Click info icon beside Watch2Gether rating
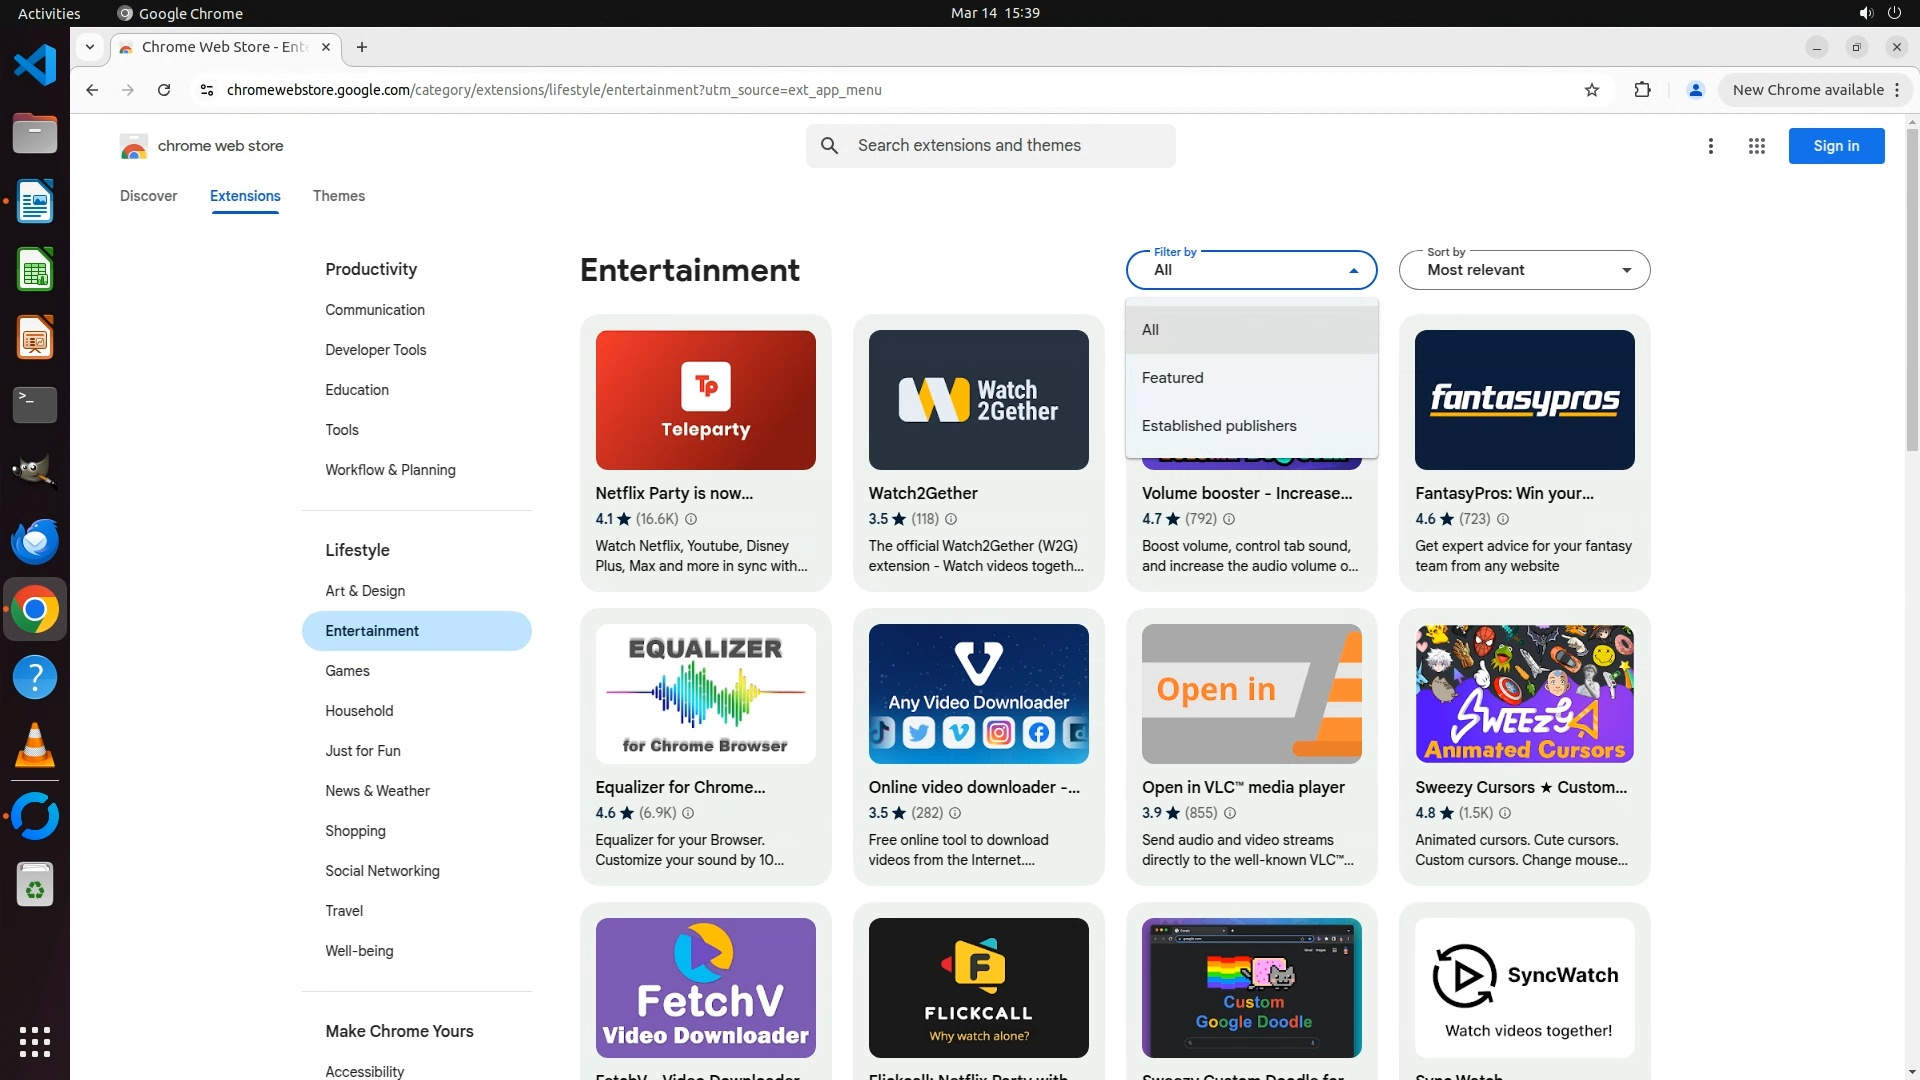The height and width of the screenshot is (1080, 1920). 951,519
